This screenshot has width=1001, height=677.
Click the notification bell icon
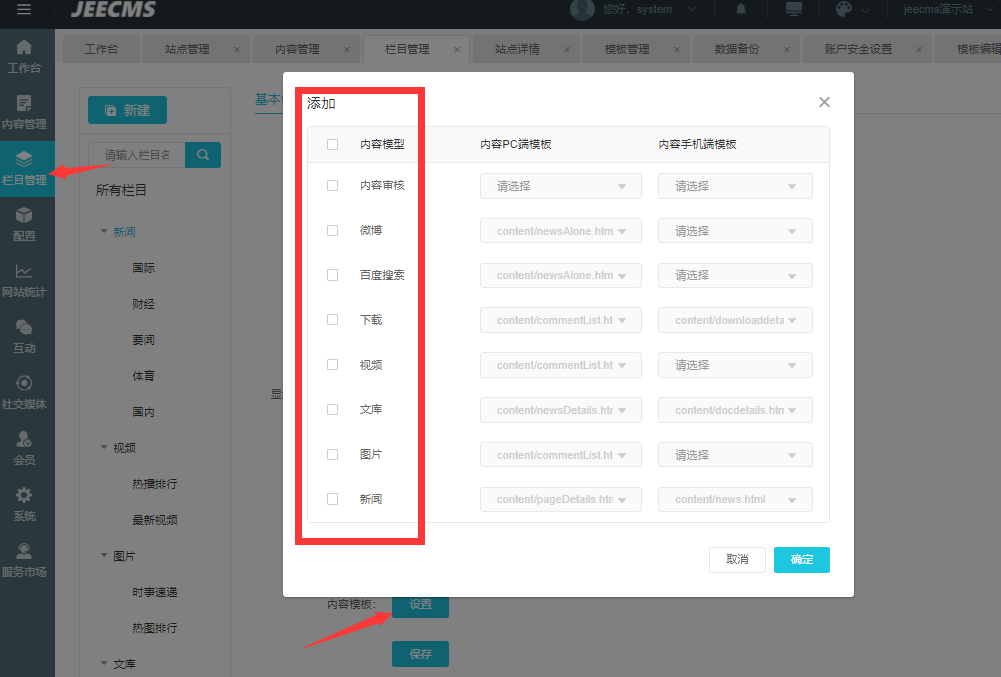coord(741,9)
